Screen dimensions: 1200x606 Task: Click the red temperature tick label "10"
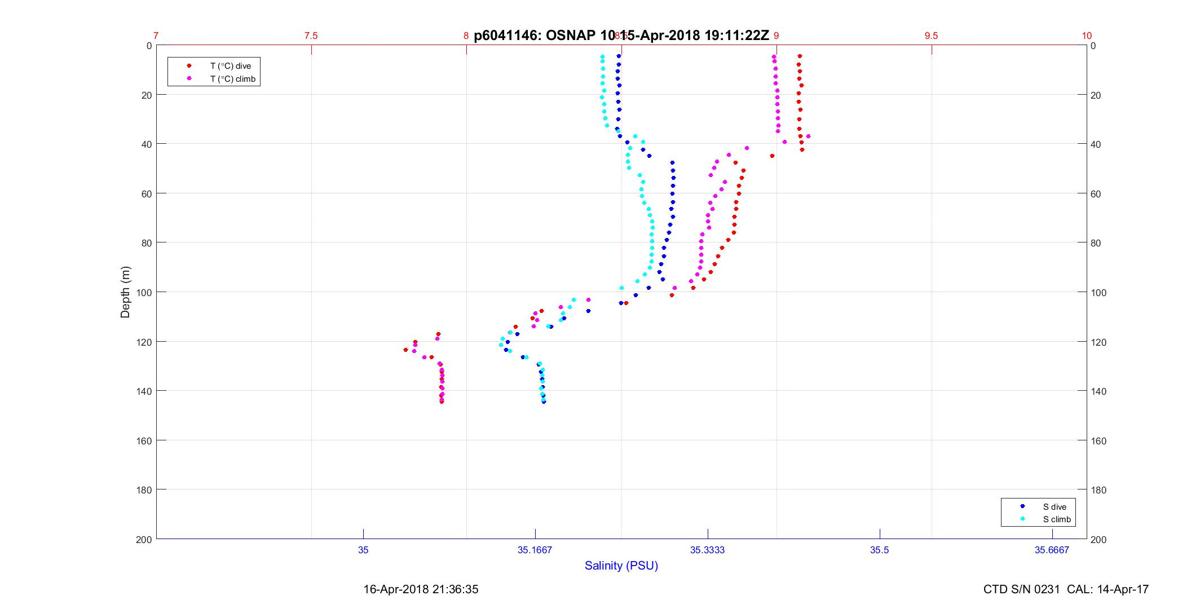pyautogui.click(x=1087, y=35)
